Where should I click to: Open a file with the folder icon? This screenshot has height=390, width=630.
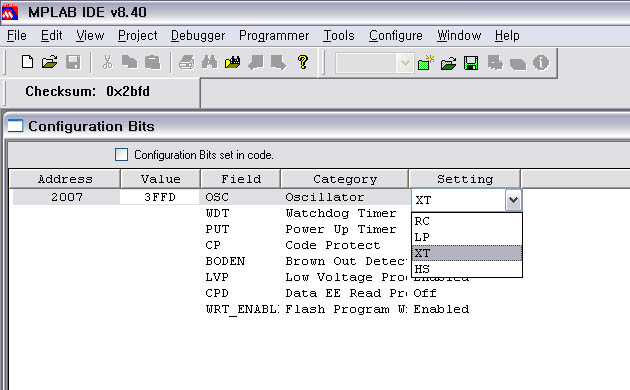(x=49, y=62)
